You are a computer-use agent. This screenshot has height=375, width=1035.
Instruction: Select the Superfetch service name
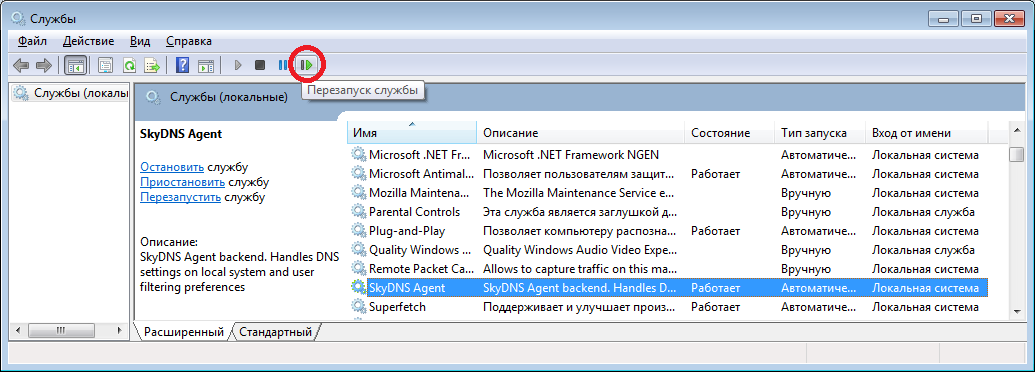pyautogui.click(x=397, y=307)
